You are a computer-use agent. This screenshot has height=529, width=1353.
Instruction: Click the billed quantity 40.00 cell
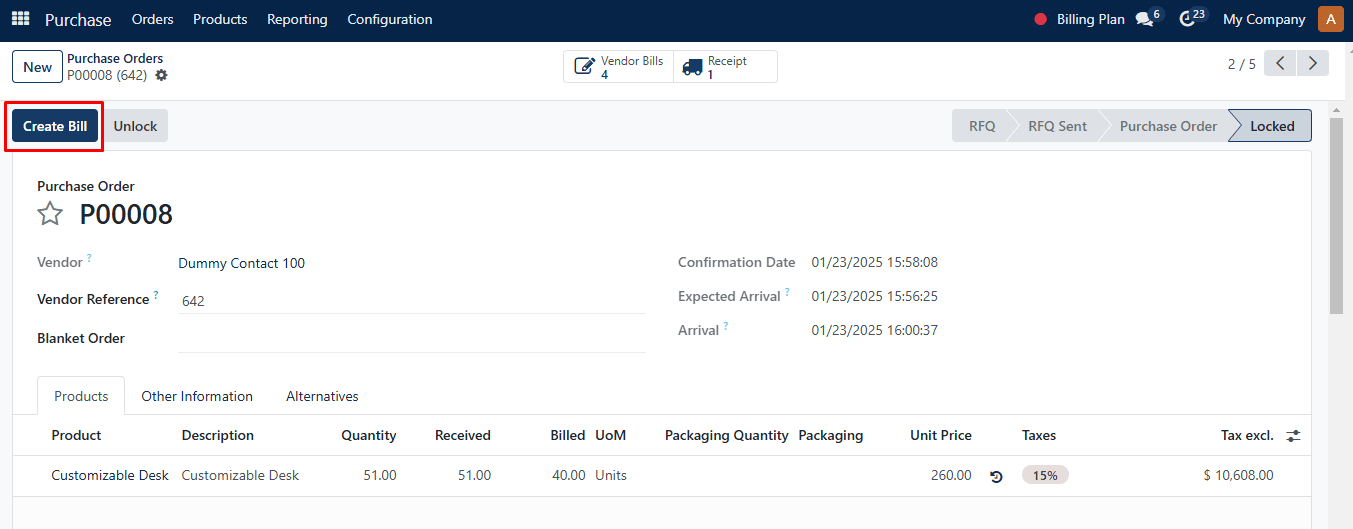[568, 475]
